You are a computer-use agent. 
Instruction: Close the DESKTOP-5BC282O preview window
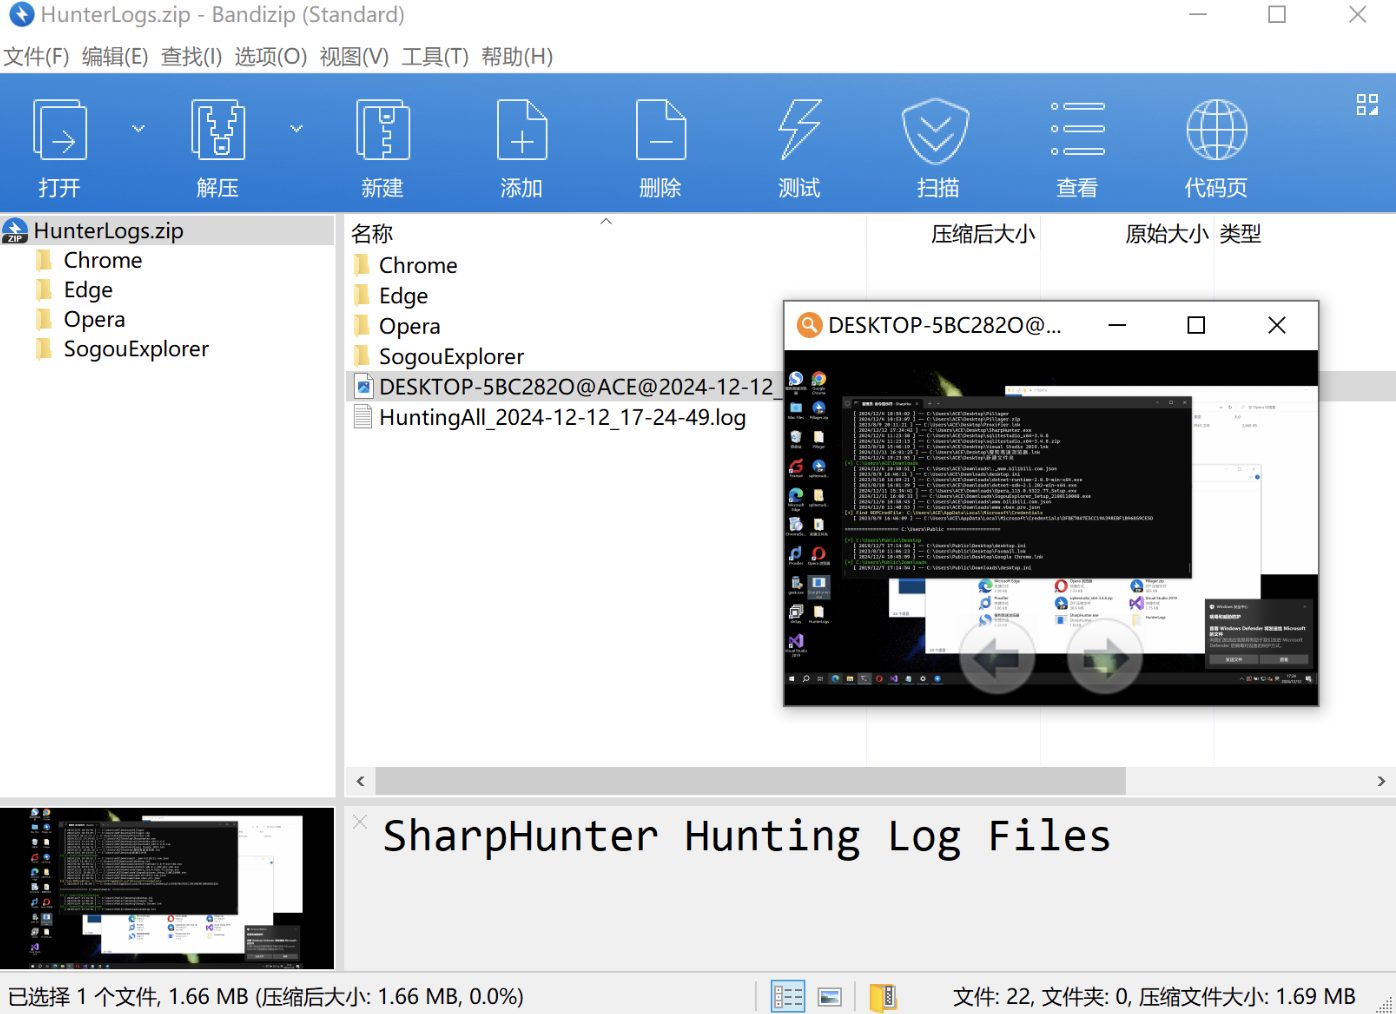(1277, 325)
